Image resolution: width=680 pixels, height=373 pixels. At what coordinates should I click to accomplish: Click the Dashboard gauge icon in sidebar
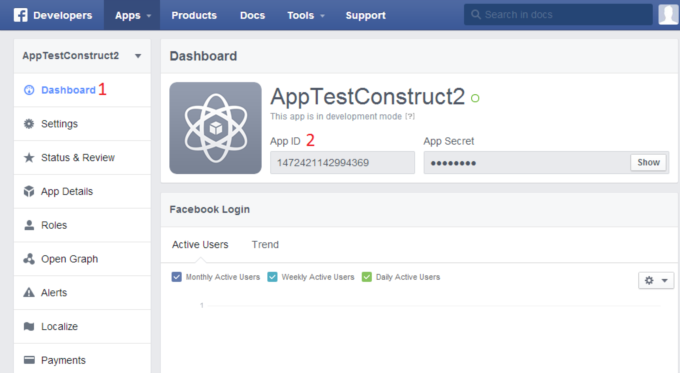tap(29, 90)
